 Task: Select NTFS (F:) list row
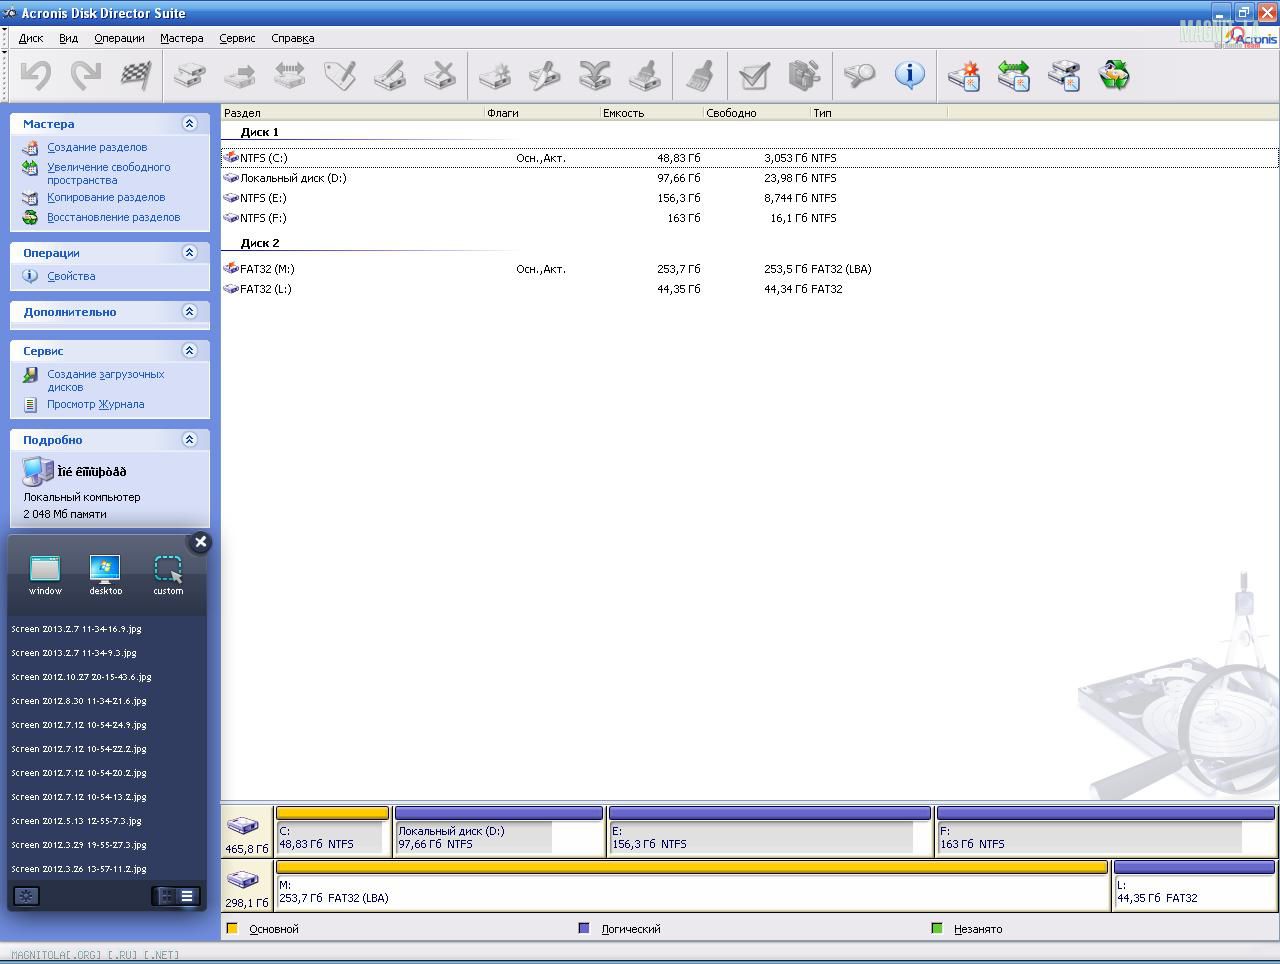point(750,218)
